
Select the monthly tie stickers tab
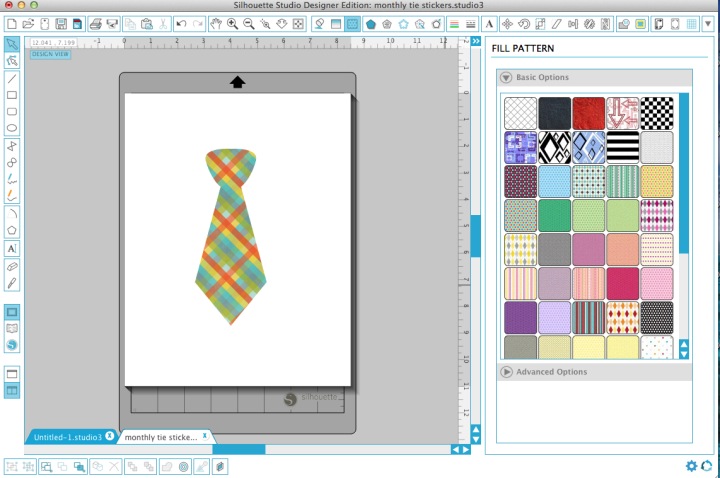coord(160,437)
